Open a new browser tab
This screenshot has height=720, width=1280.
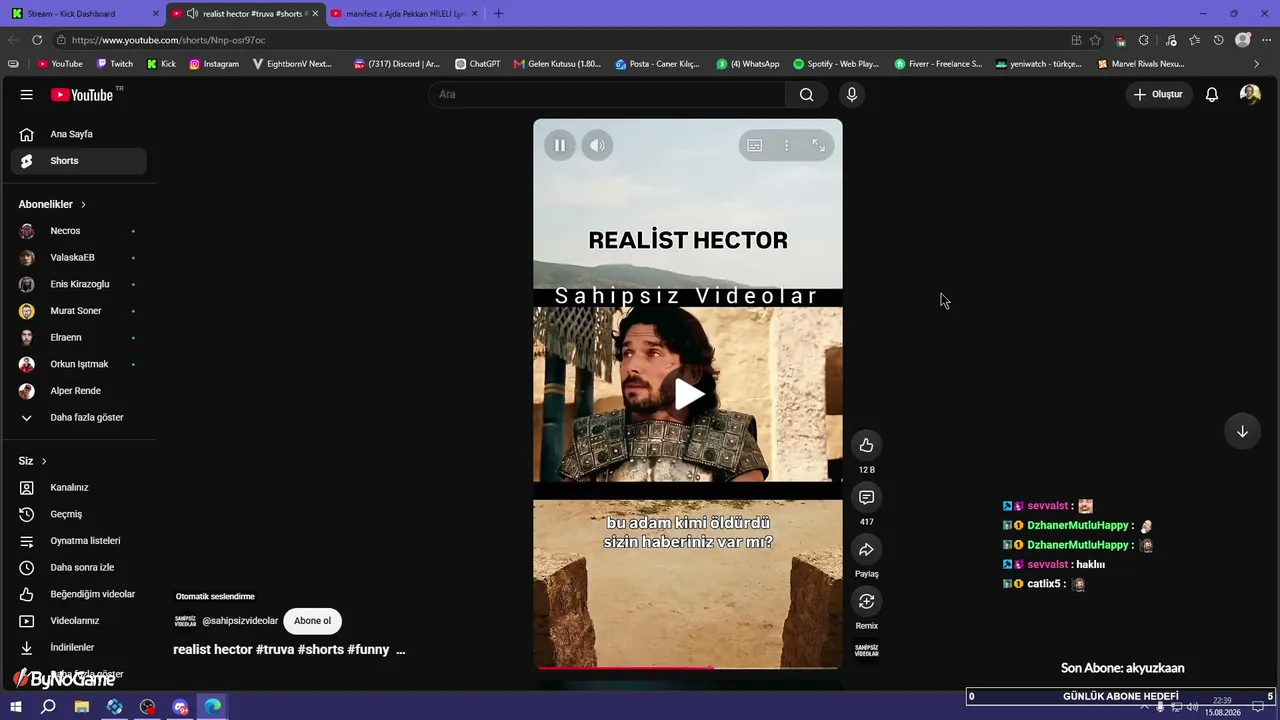click(498, 14)
